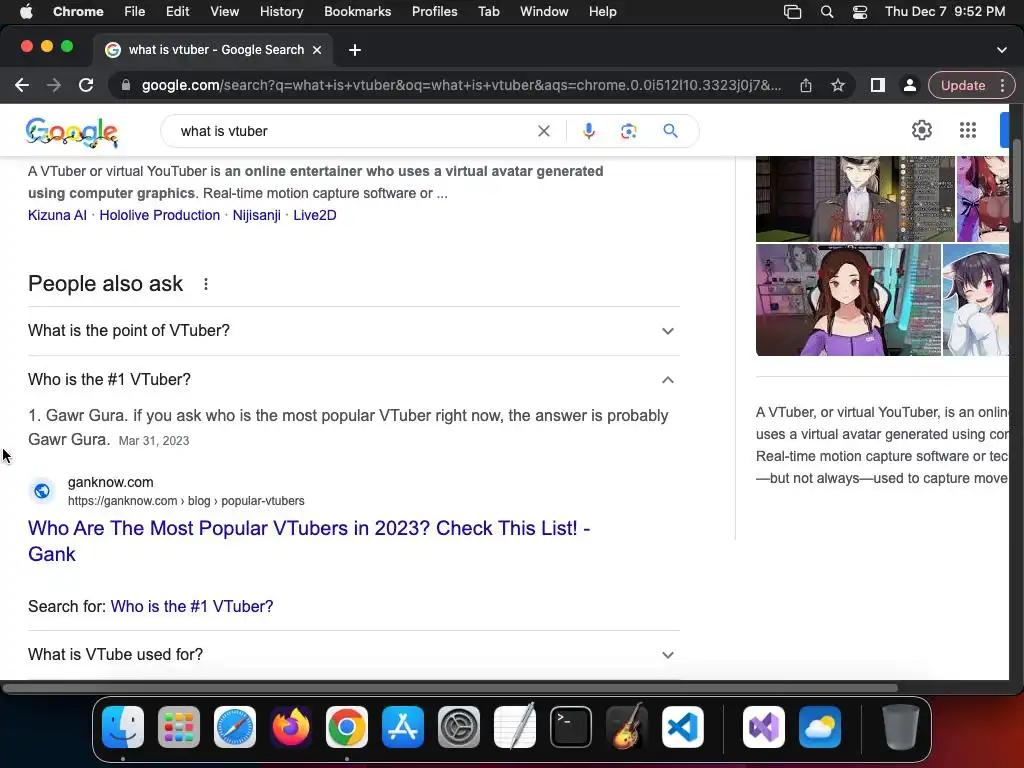Reload the current page
Viewport: 1024px width, 768px height.
click(86, 85)
